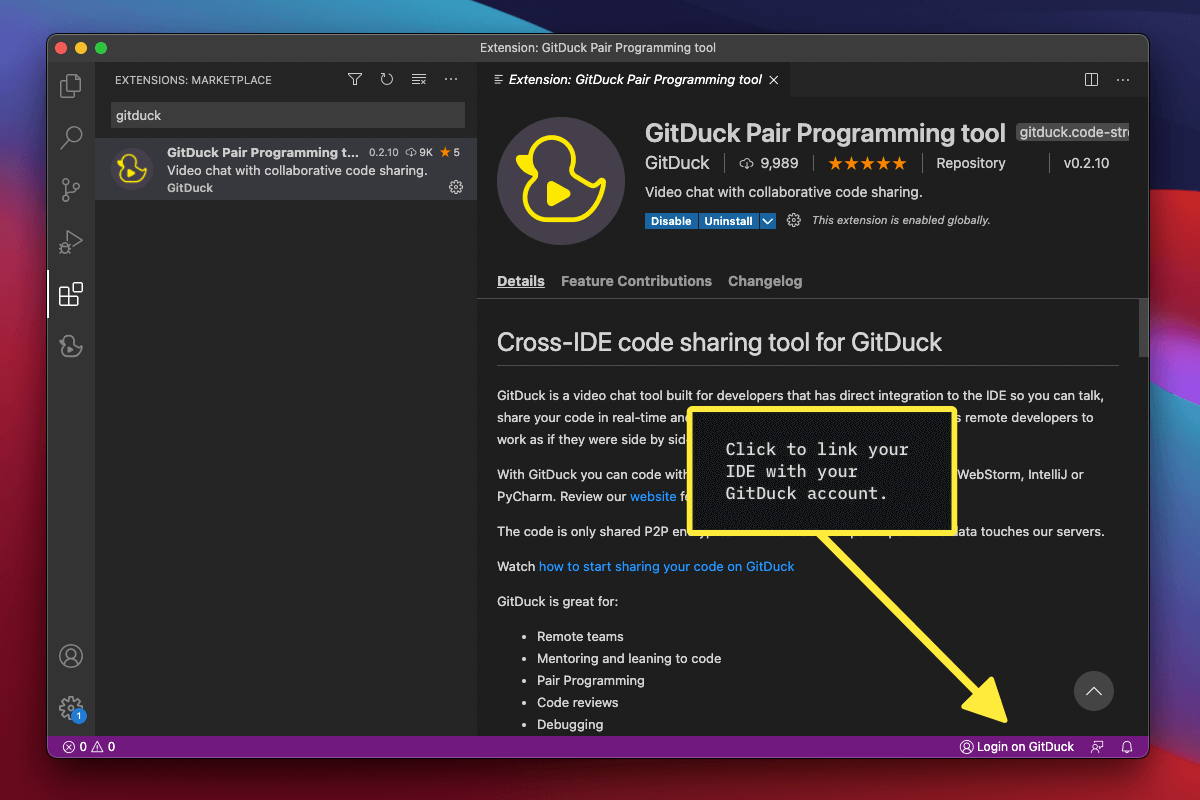Click the split editor right icon
Screen dimensions: 1200x800
pyautogui.click(x=1092, y=79)
